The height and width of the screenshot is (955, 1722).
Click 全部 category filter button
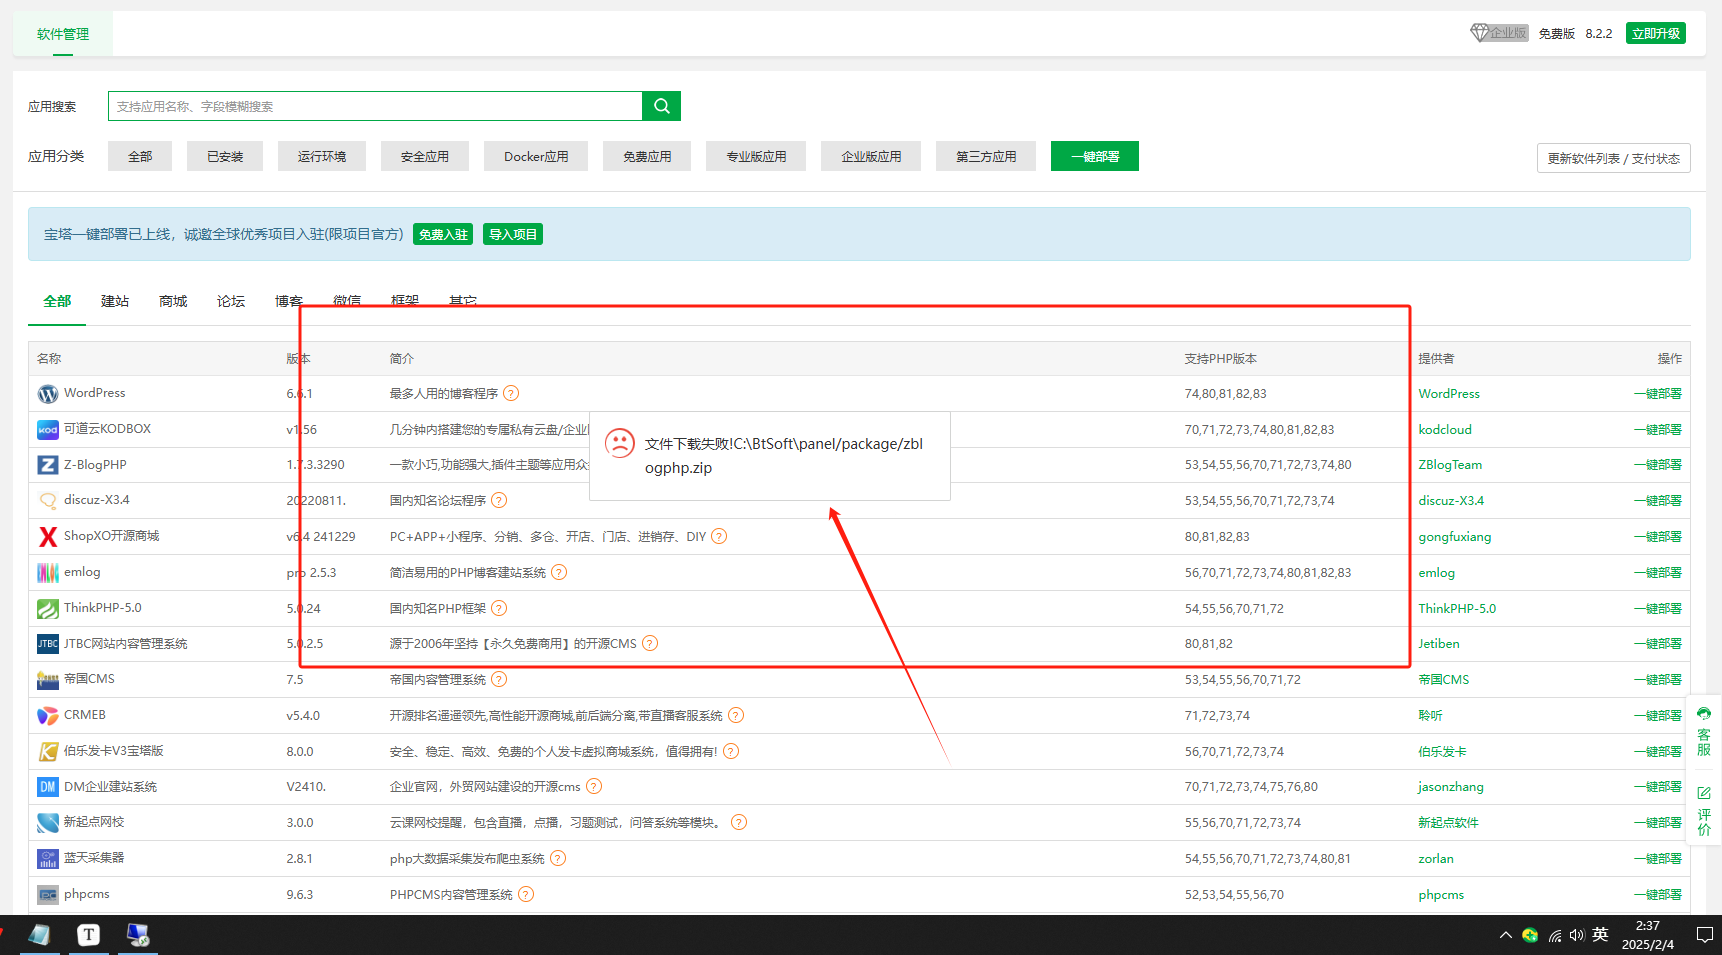[x=140, y=156]
